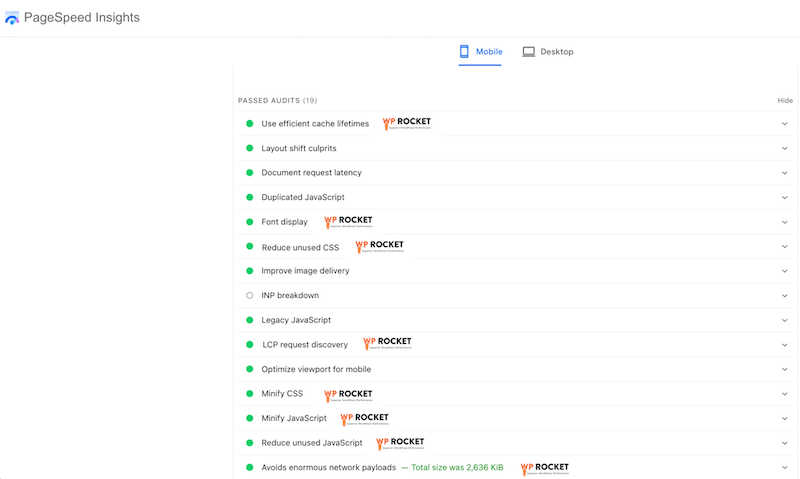Click WP Rocket logo next to Font display

(x=347, y=221)
